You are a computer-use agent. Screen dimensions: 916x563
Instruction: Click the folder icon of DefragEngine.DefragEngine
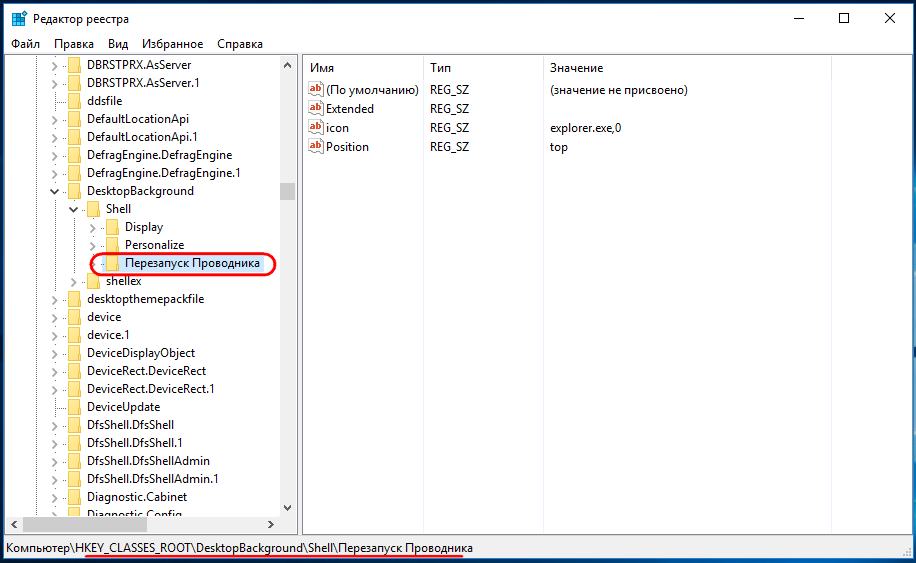(x=74, y=155)
